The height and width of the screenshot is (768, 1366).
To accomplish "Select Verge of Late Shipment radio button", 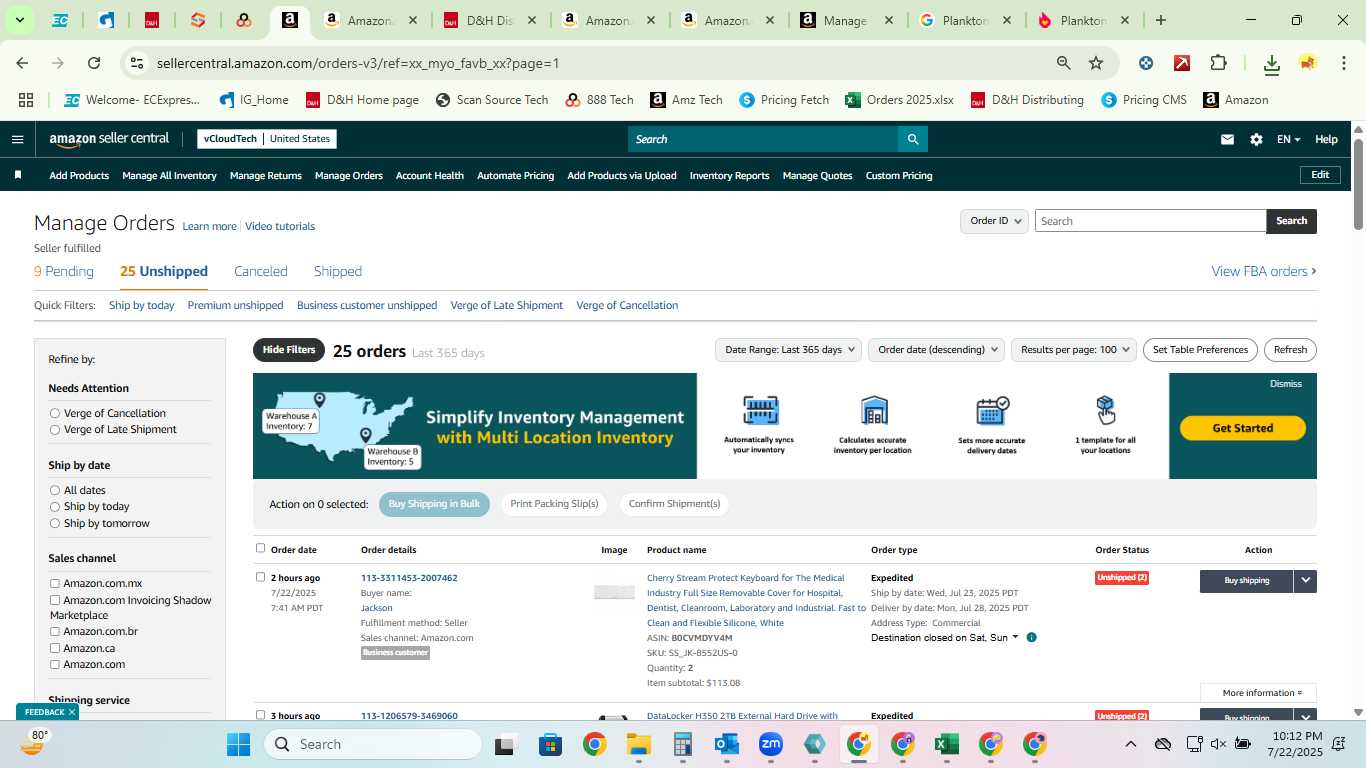I will pyautogui.click(x=55, y=429).
